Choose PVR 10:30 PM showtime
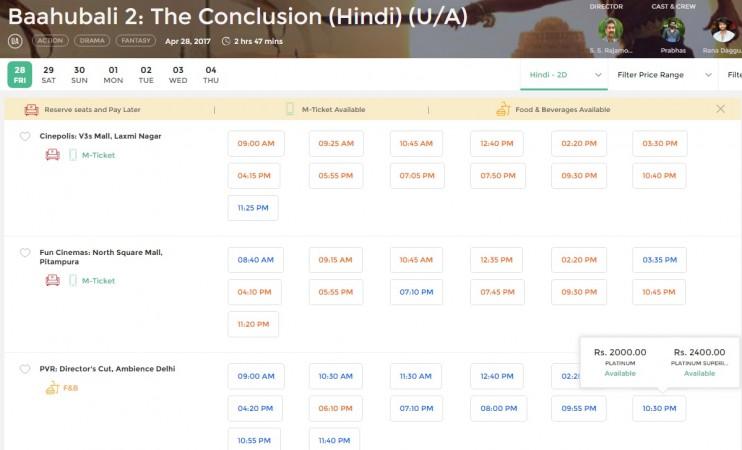Screen dimensions: 742x450 point(659,408)
